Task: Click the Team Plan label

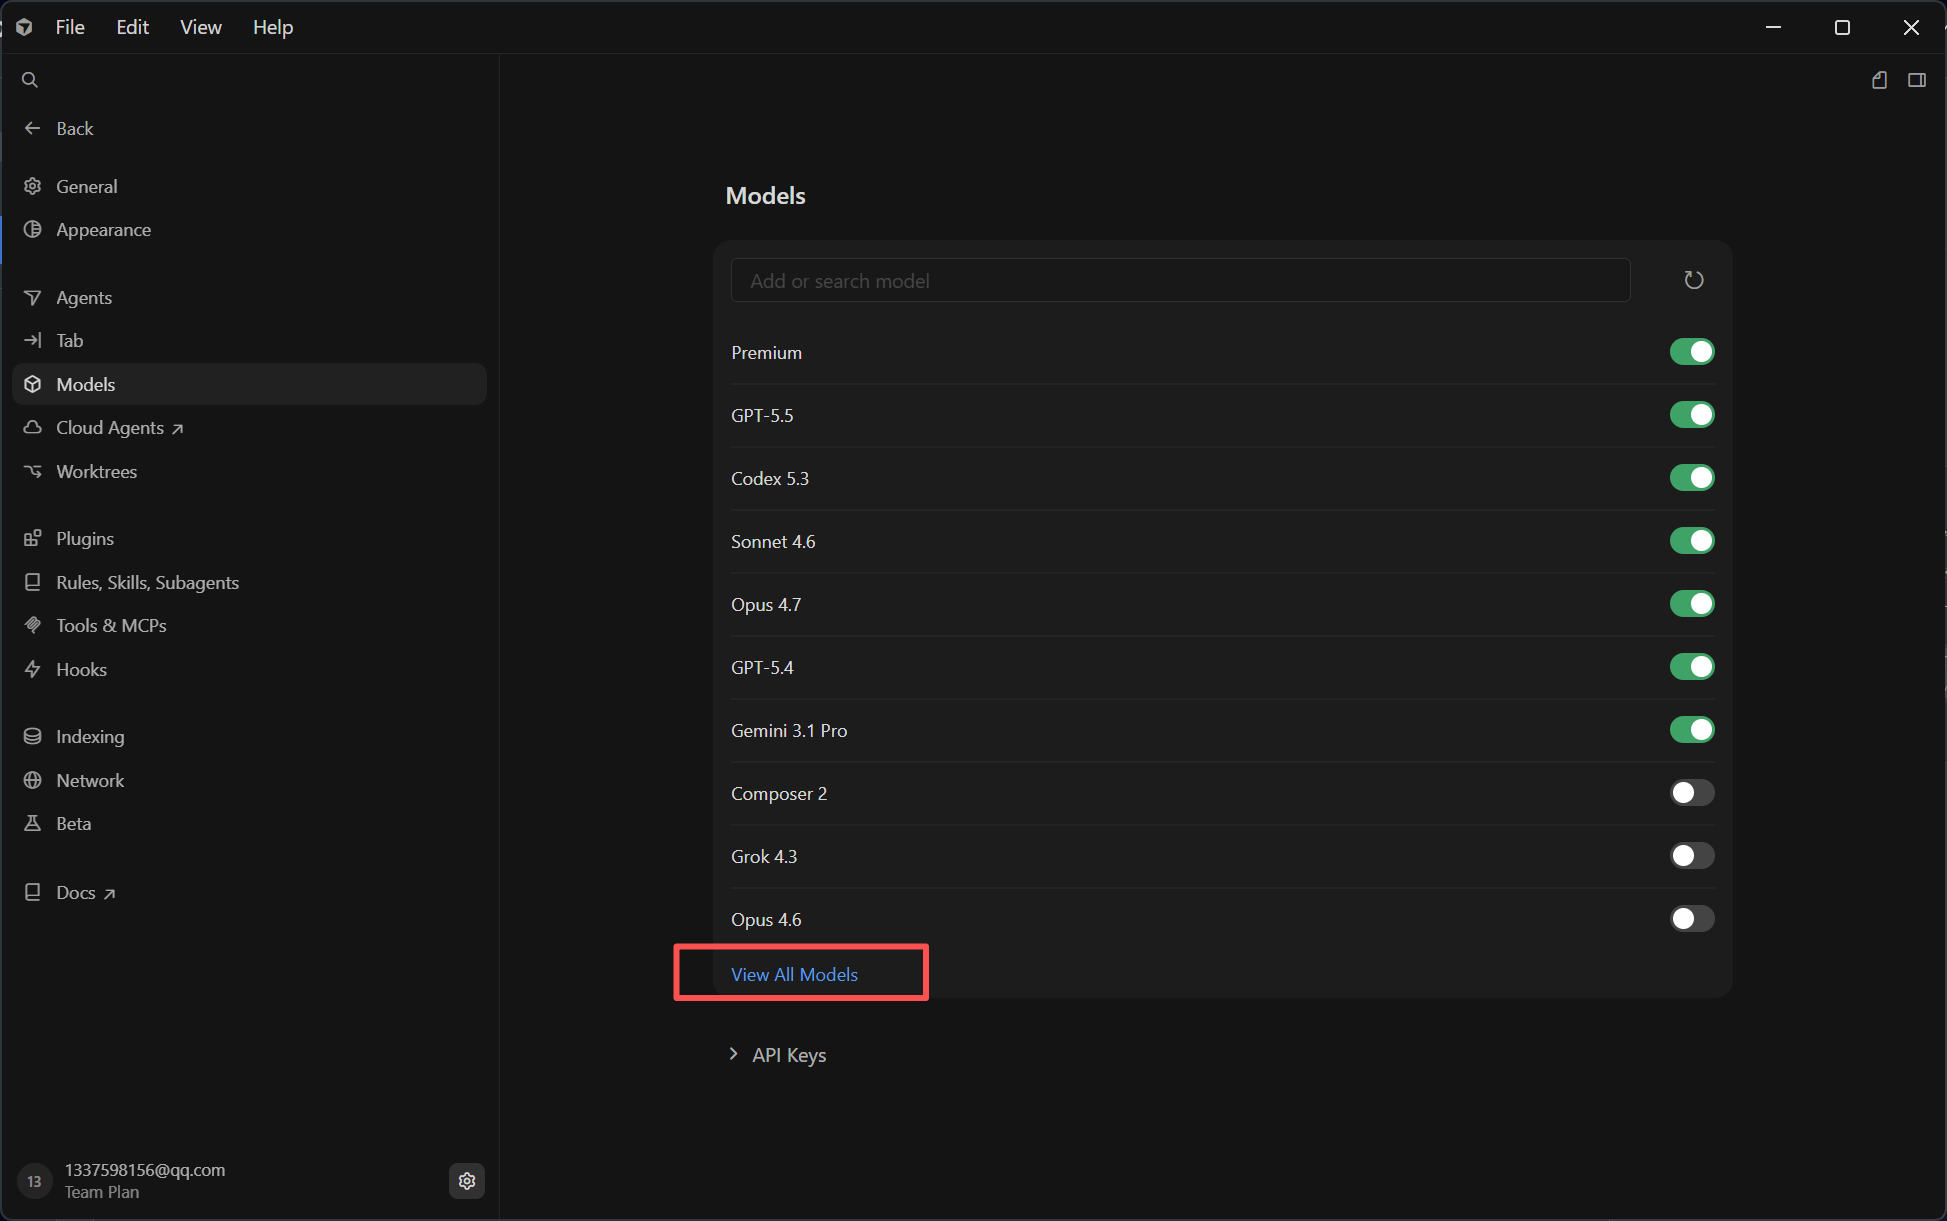Action: coord(102,1192)
